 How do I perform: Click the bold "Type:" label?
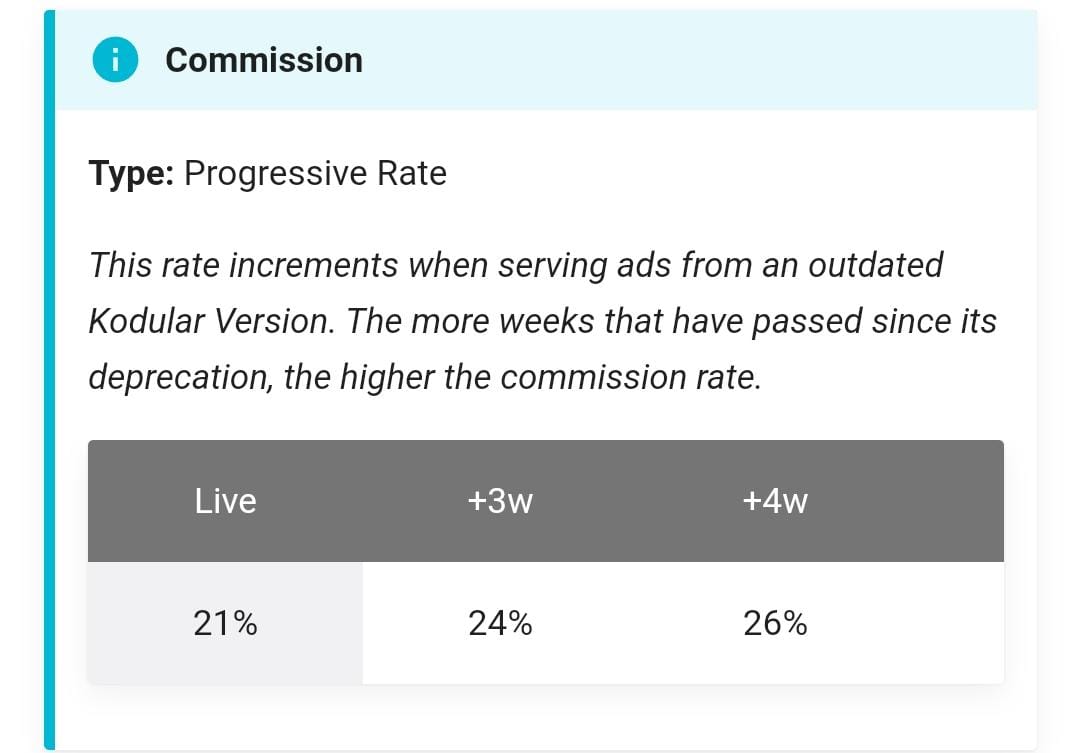click(x=132, y=174)
